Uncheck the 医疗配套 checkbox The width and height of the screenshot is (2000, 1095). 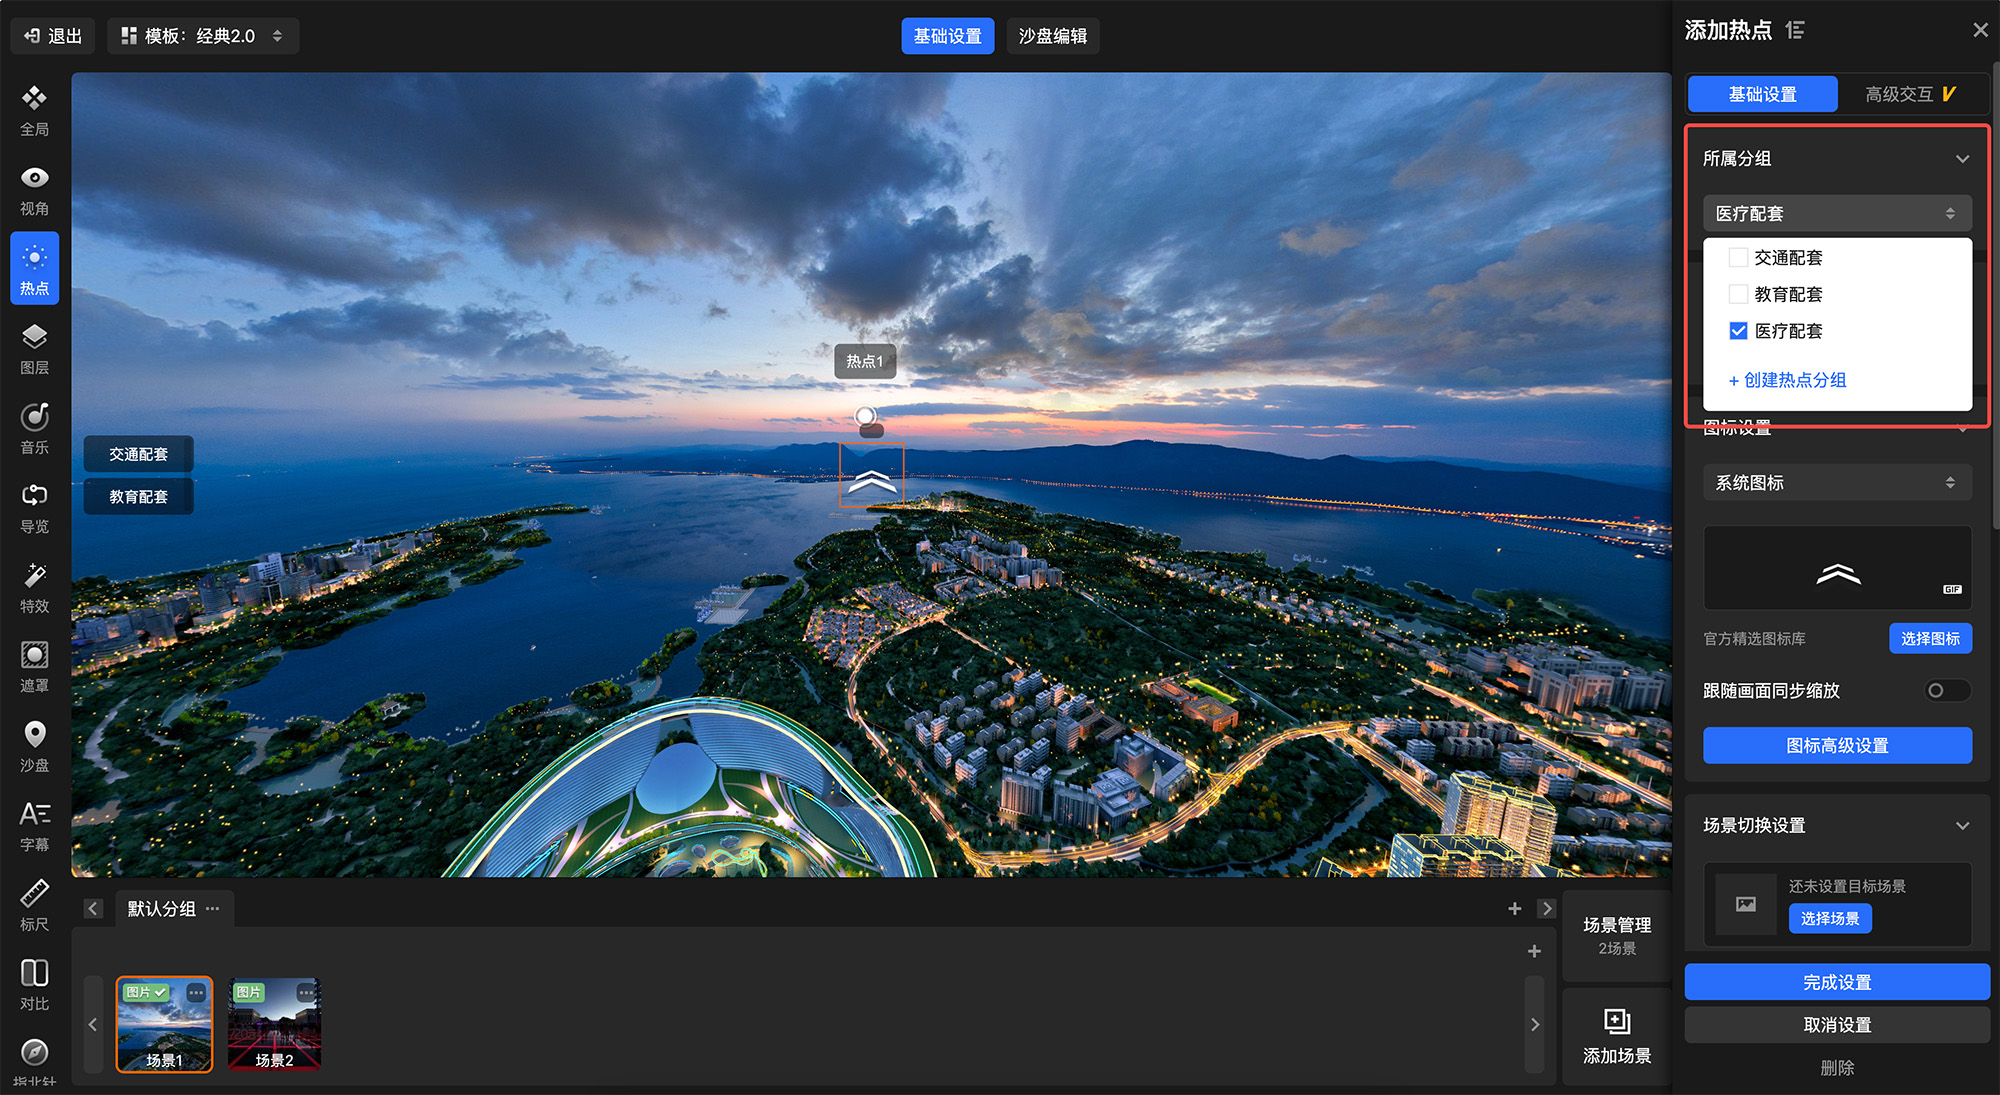click(x=1738, y=331)
